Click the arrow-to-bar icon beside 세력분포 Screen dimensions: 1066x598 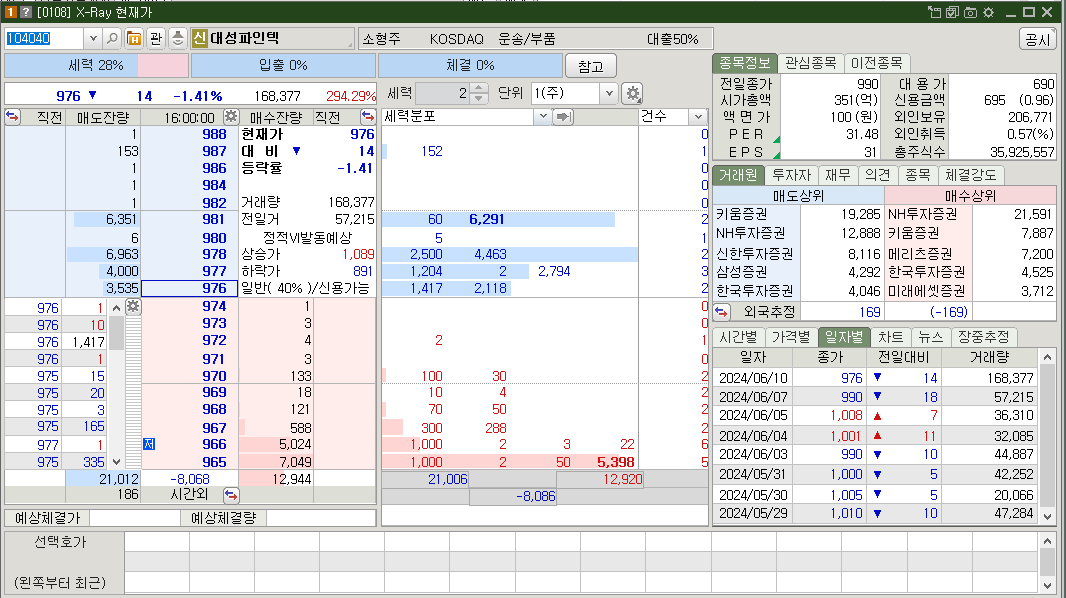click(563, 117)
